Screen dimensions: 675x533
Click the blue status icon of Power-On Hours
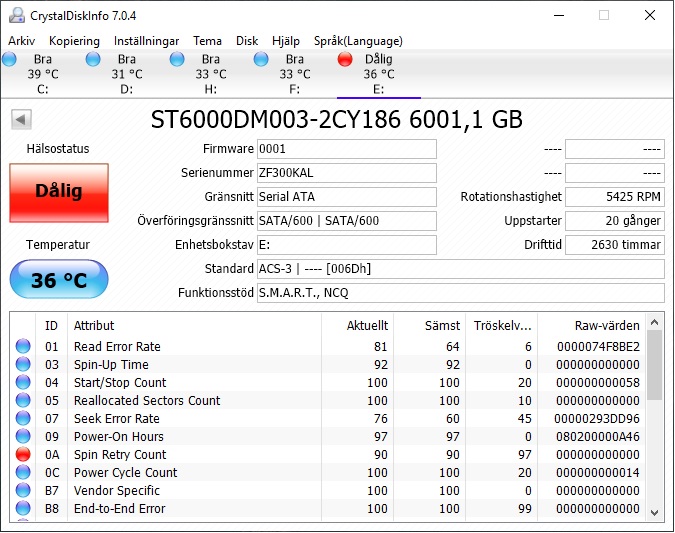(23, 437)
